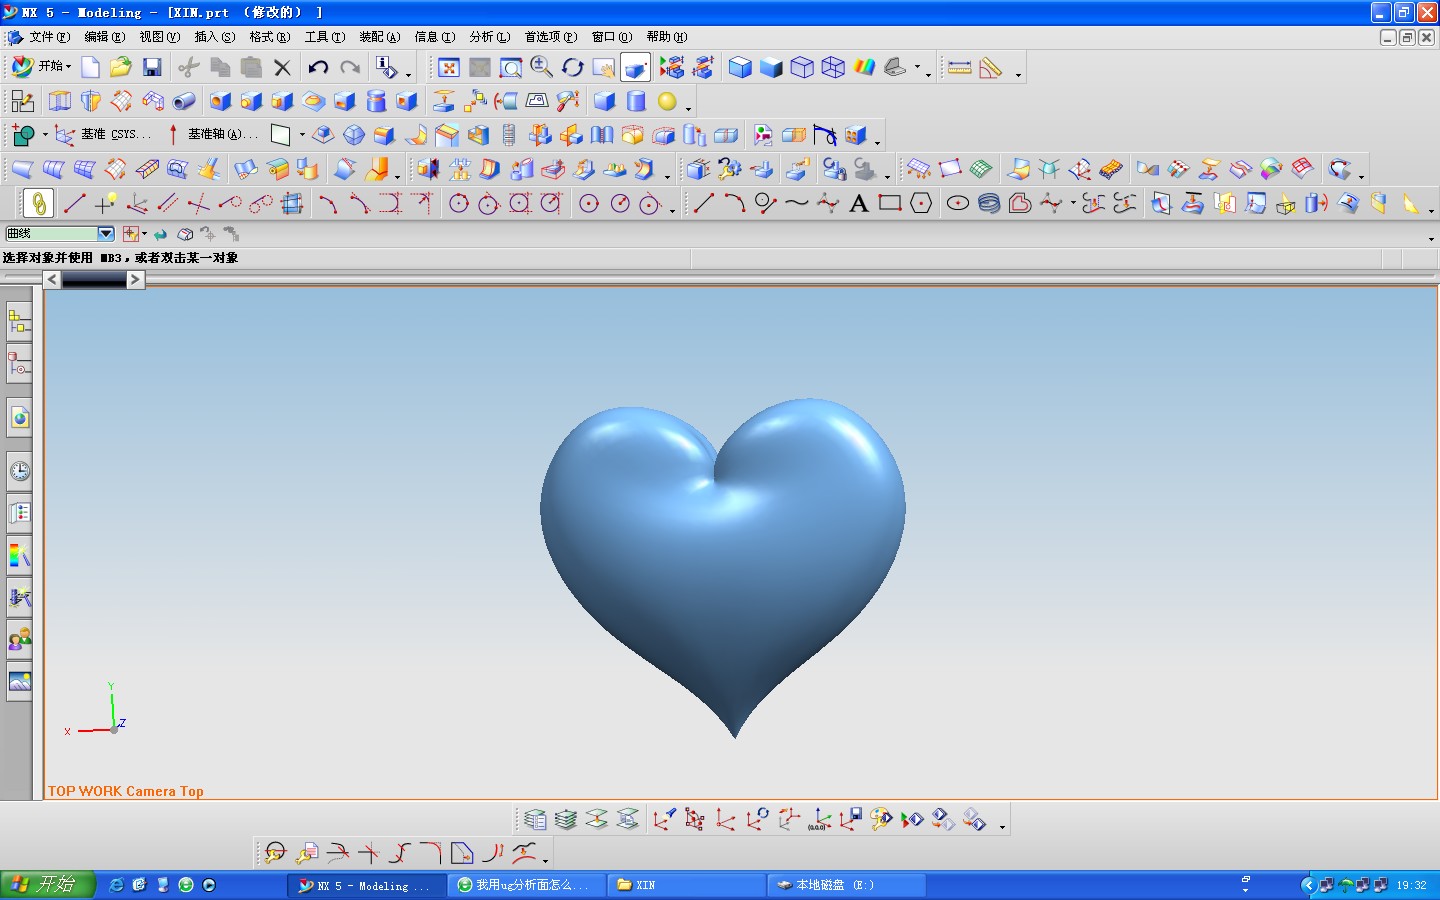Click the right scroll arrow above the viewport

(136, 280)
